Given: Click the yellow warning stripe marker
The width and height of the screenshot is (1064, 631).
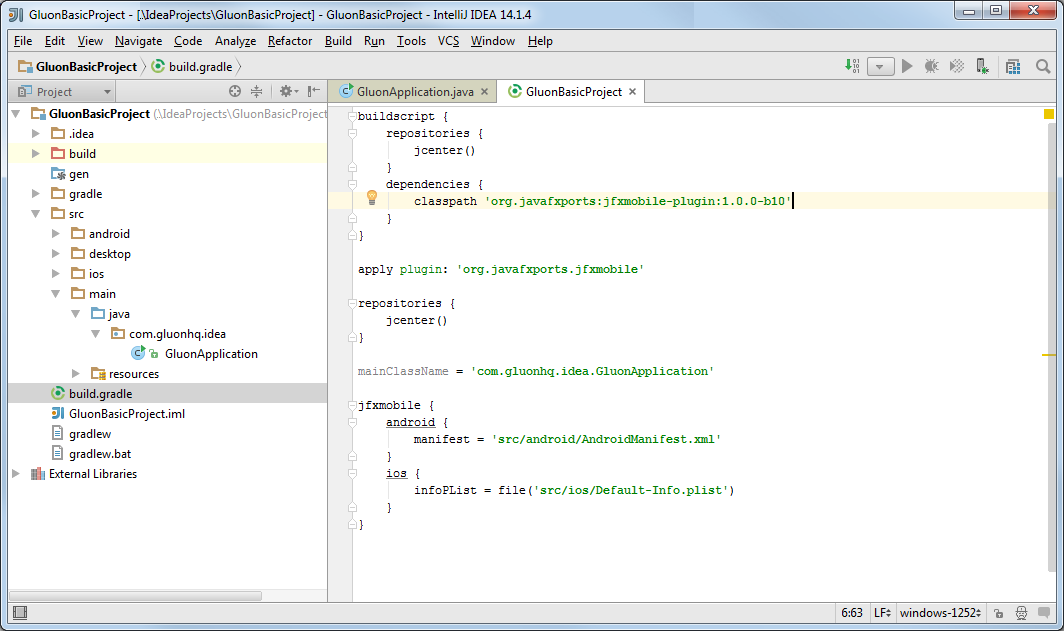Looking at the screenshot, I should tap(1049, 355).
